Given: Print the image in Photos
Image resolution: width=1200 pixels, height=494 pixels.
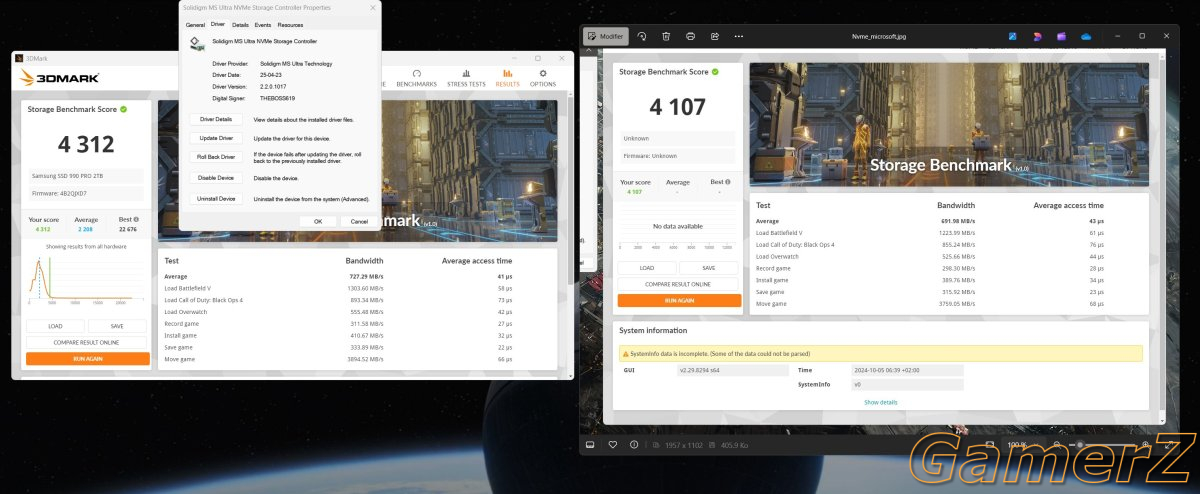Looking at the screenshot, I should [x=690, y=36].
